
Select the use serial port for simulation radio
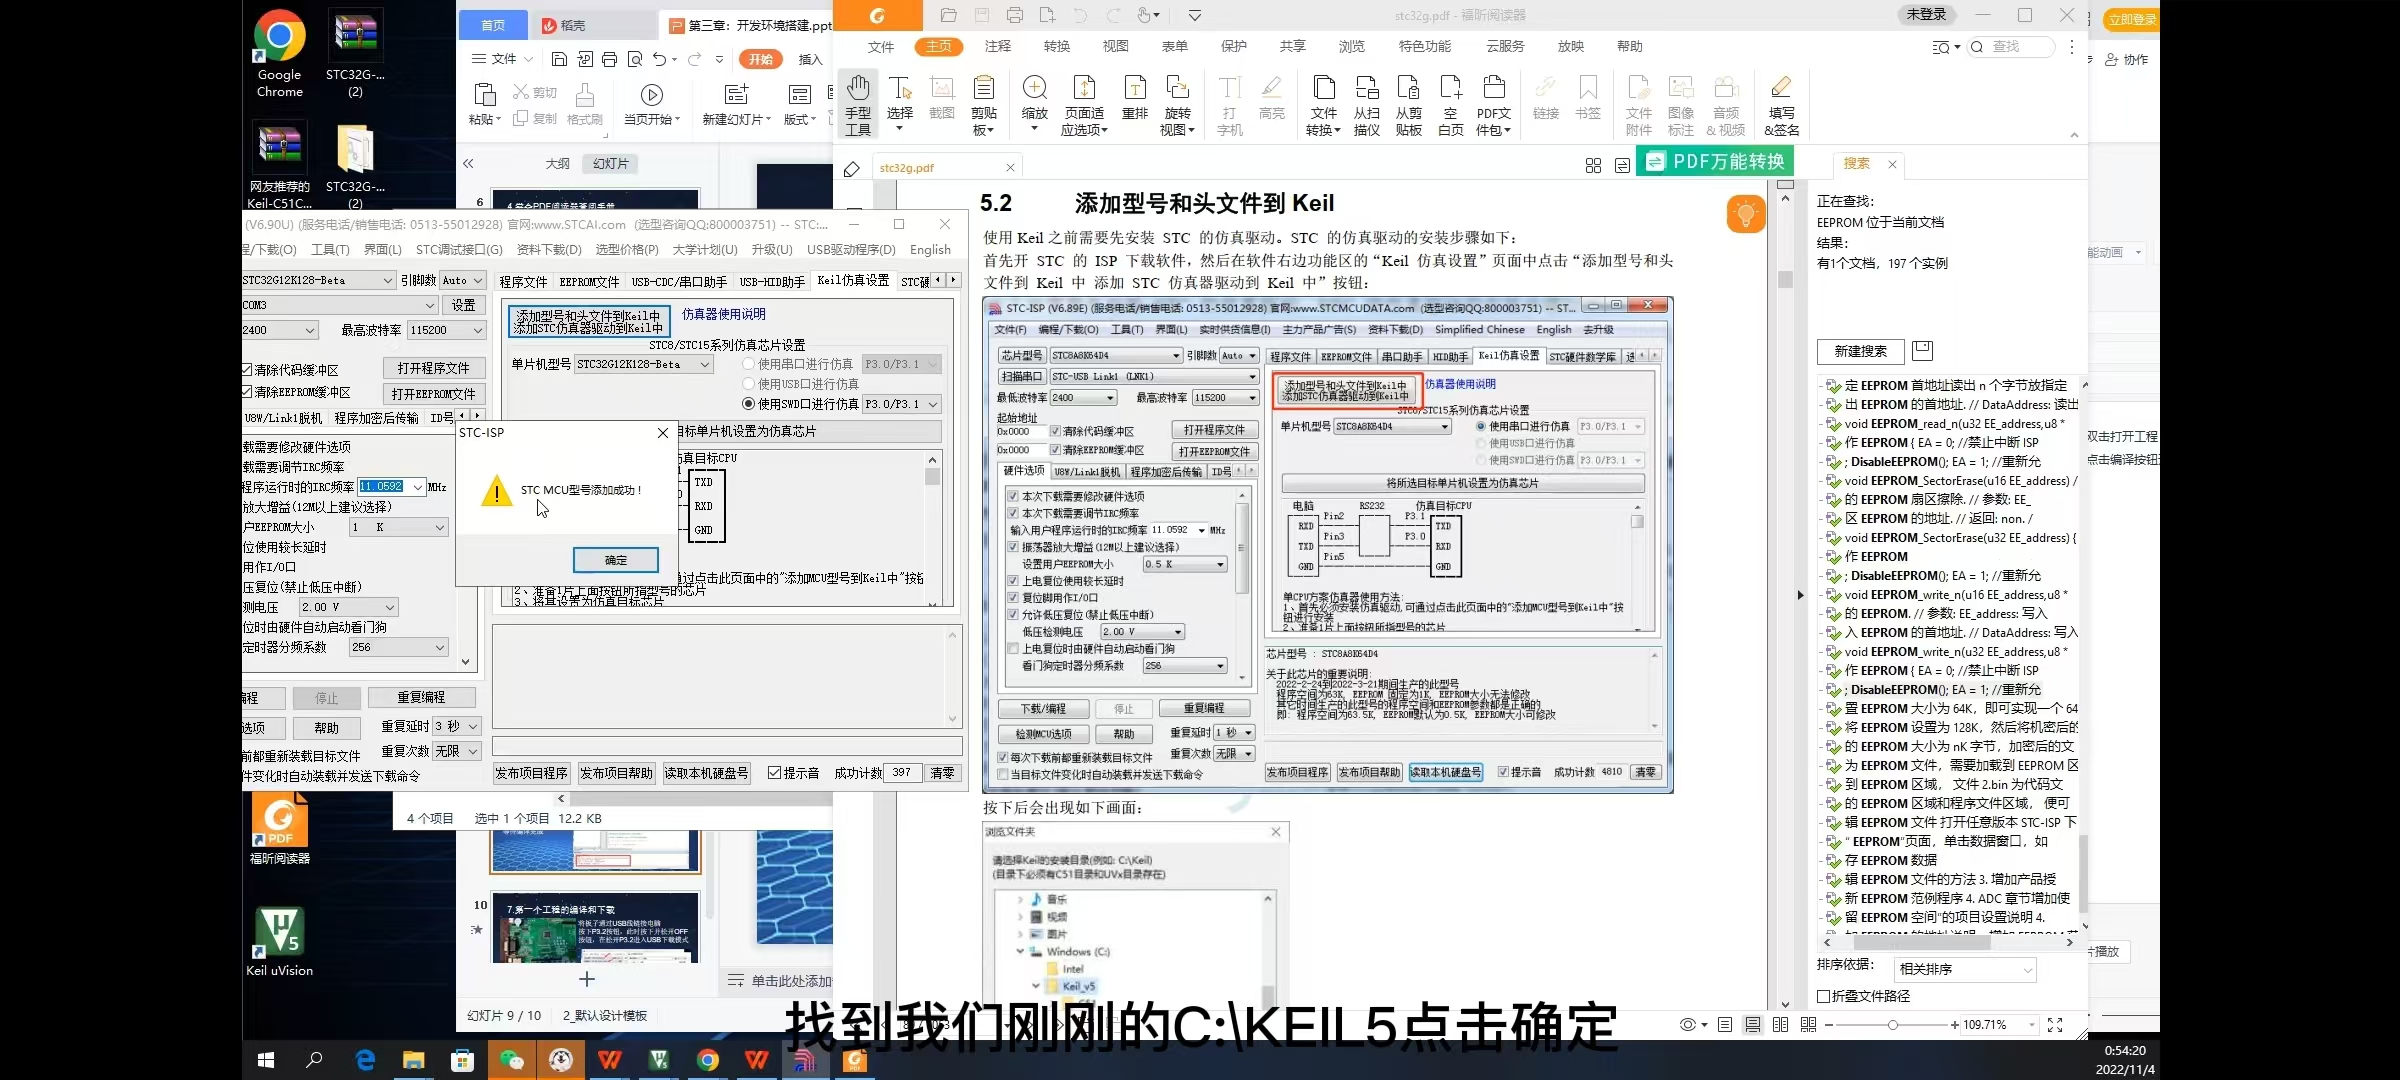(x=748, y=364)
